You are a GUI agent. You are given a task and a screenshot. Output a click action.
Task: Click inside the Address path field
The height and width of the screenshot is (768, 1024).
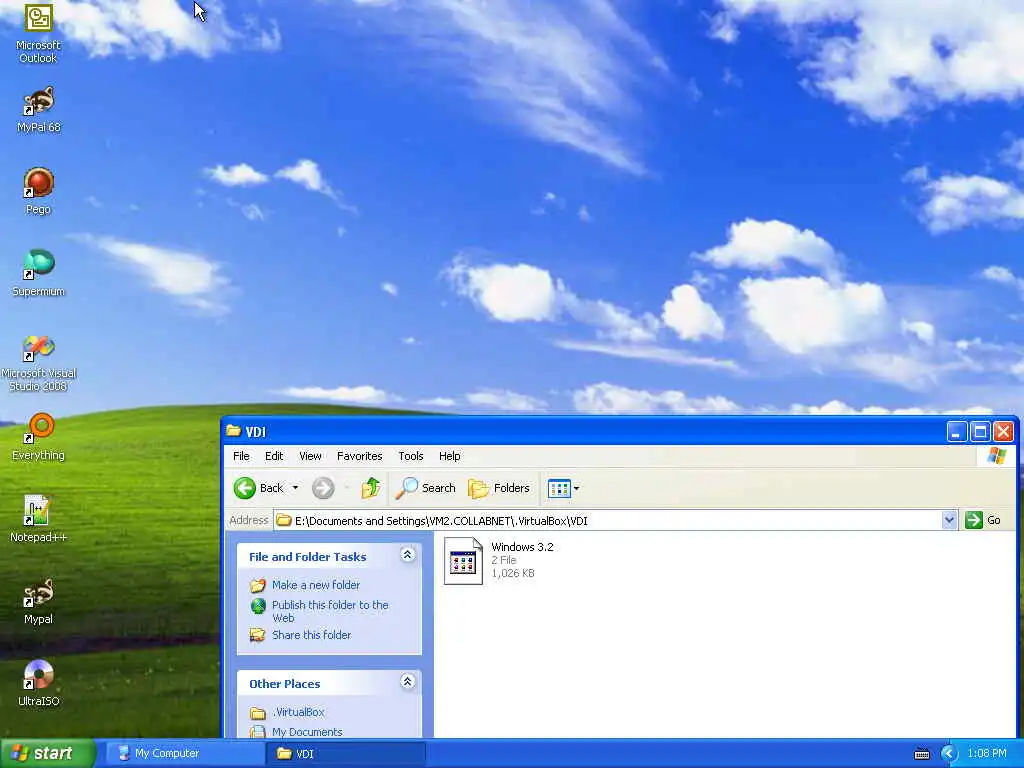607,520
